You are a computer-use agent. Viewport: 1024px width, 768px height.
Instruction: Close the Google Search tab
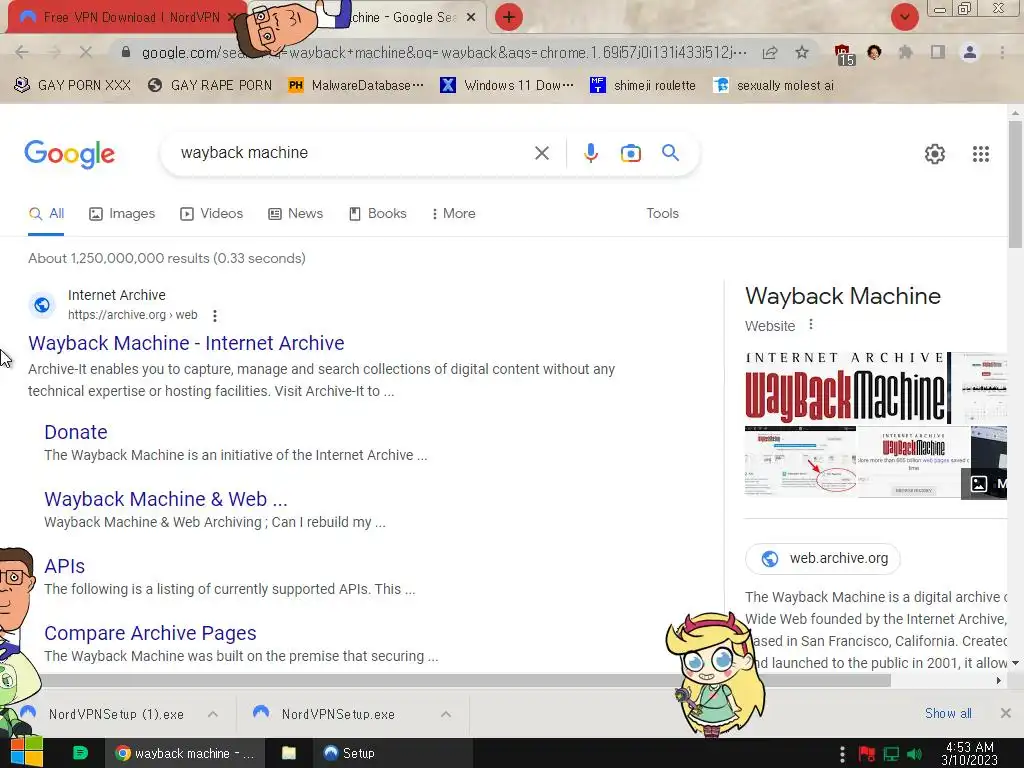471,18
